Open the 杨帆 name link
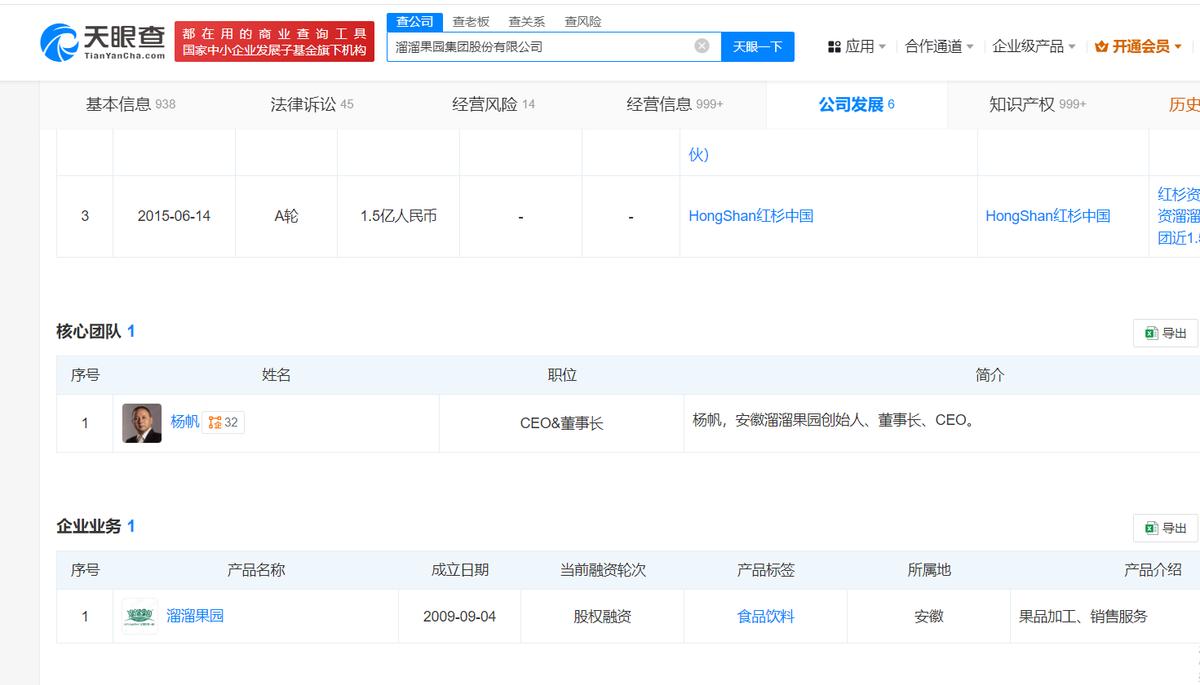 pos(184,422)
